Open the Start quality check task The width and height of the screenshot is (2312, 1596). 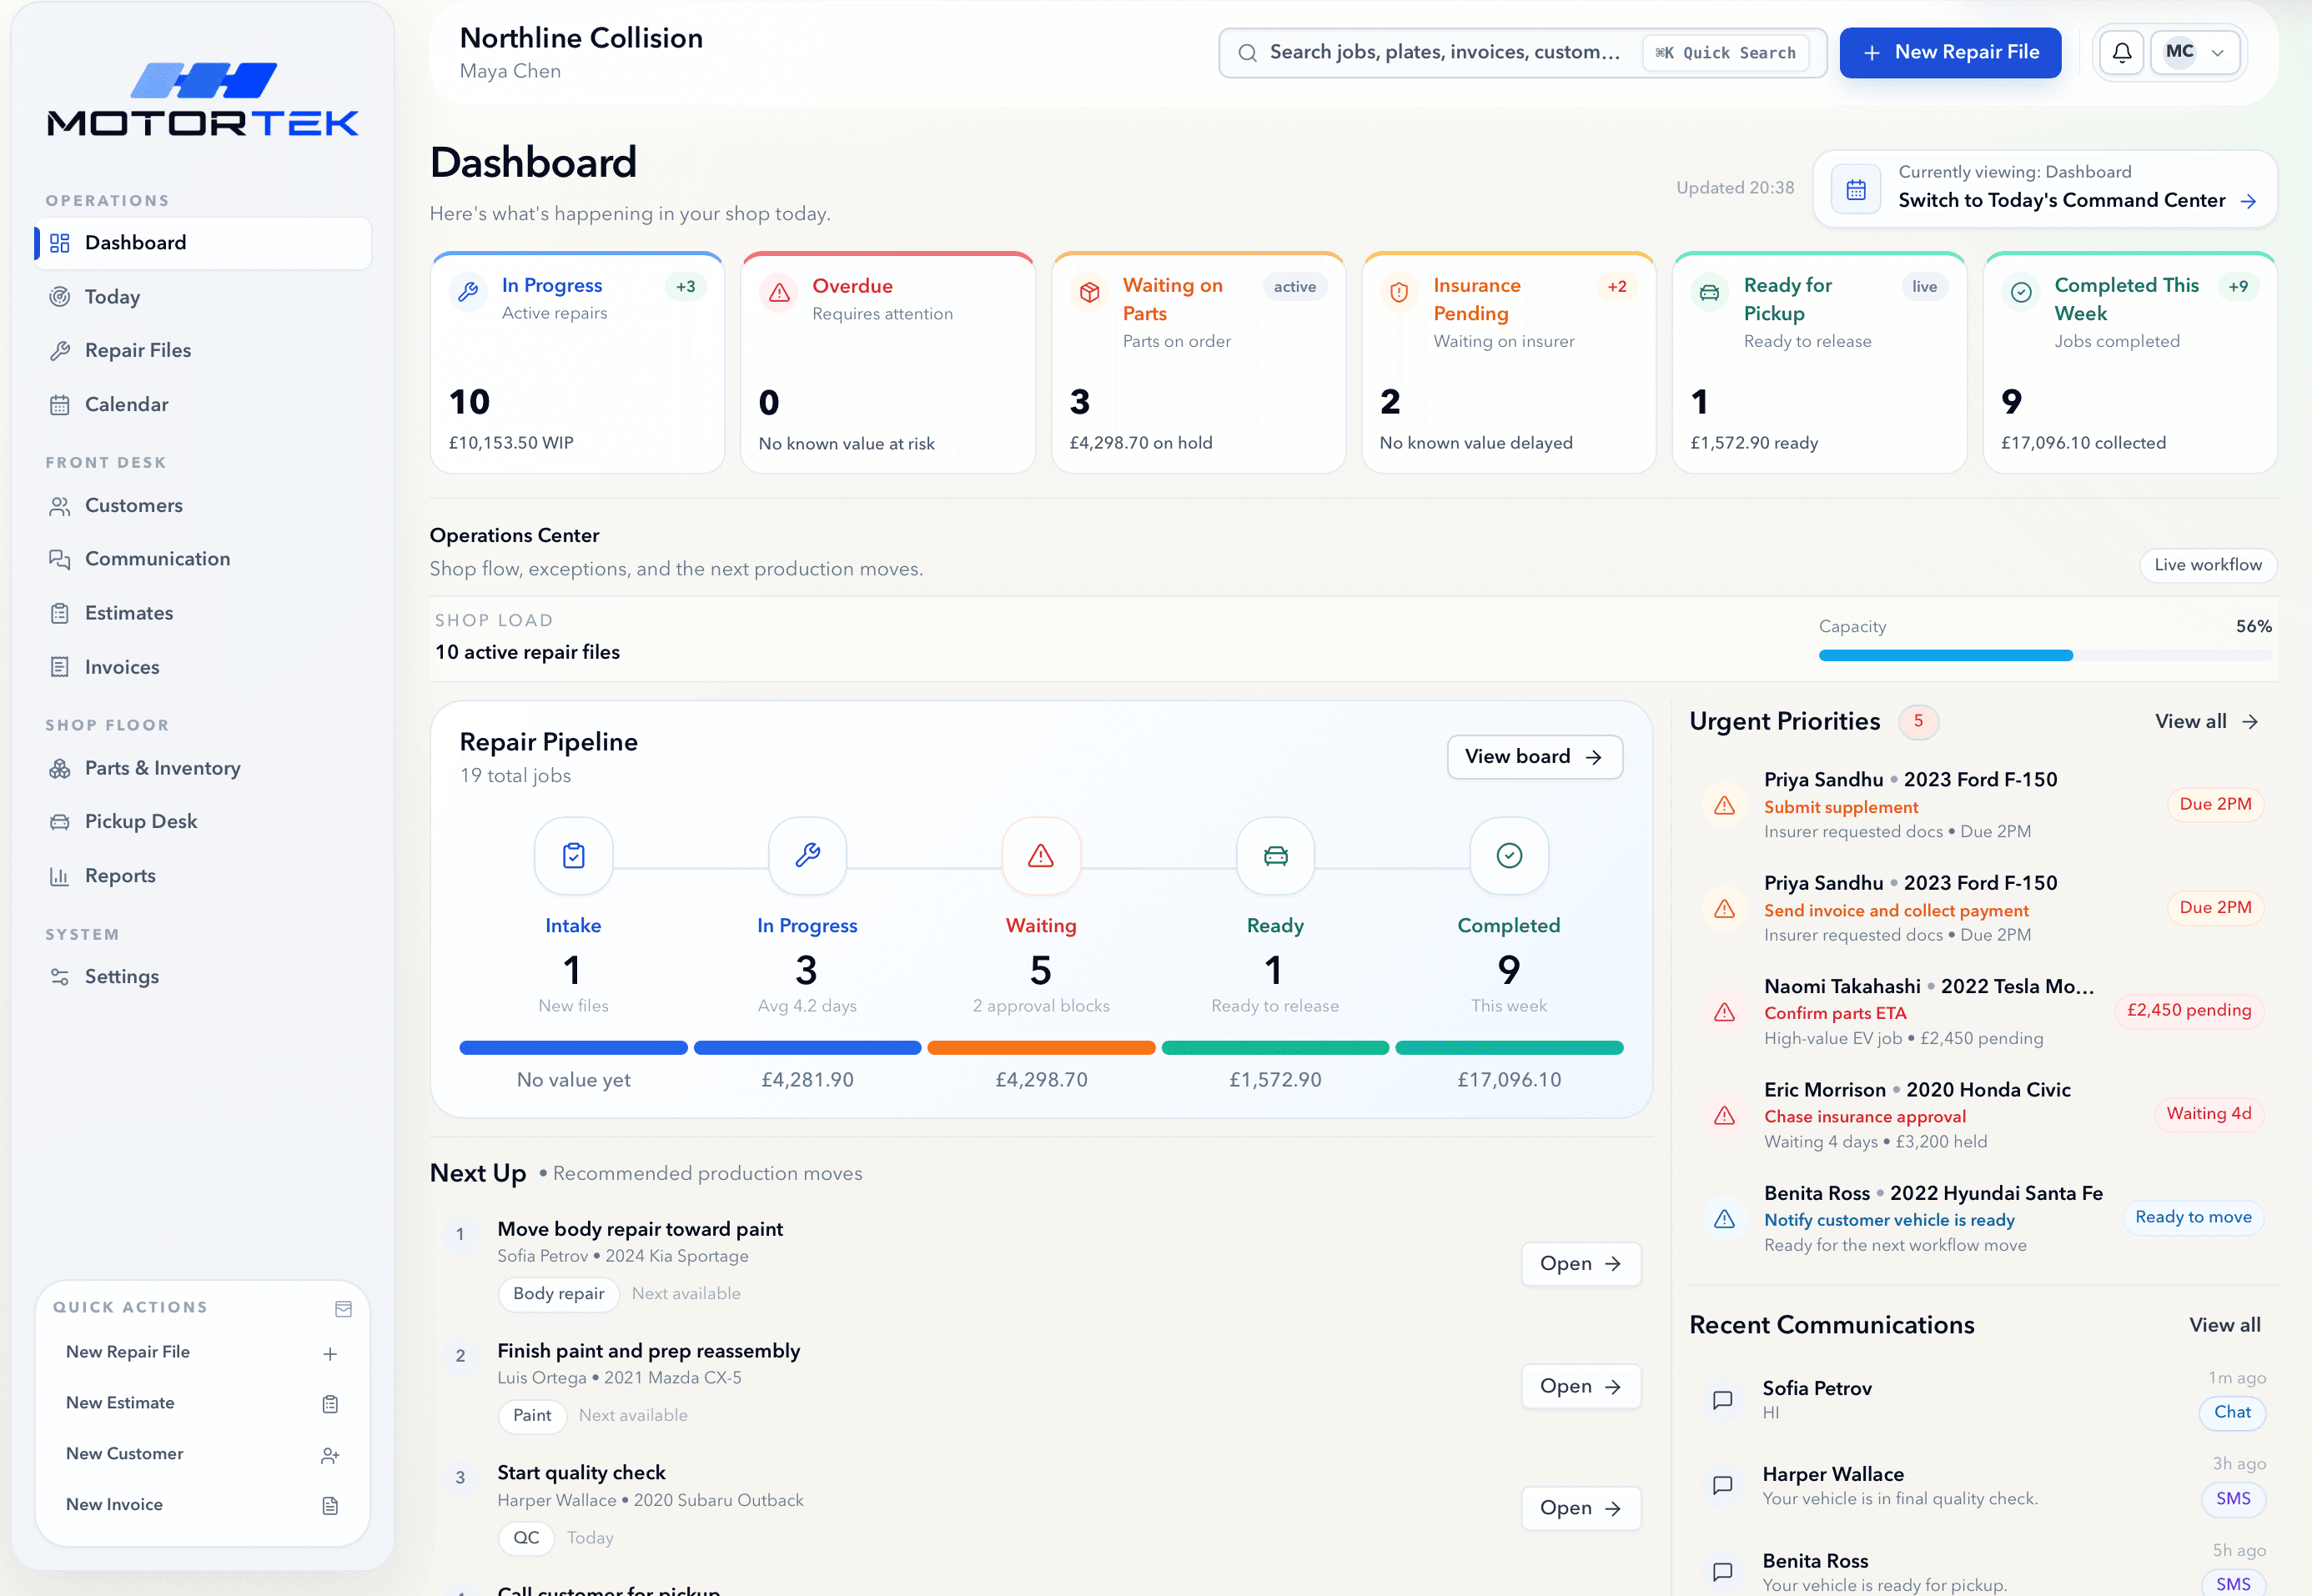(x=1581, y=1508)
